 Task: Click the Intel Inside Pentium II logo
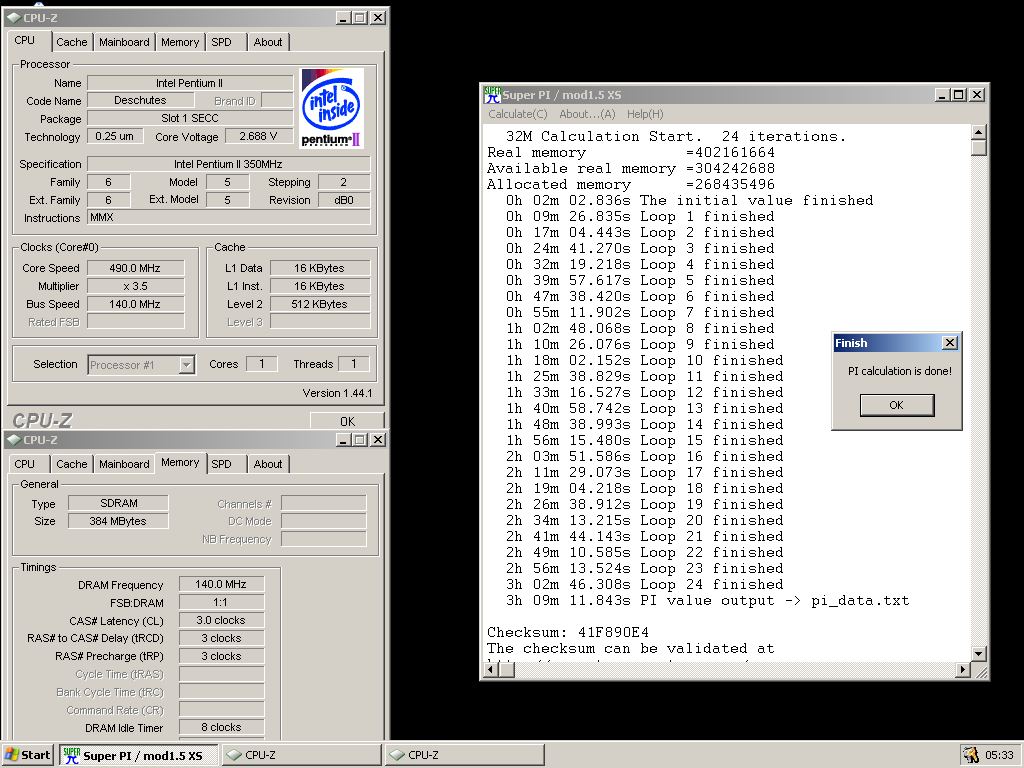coord(331,108)
